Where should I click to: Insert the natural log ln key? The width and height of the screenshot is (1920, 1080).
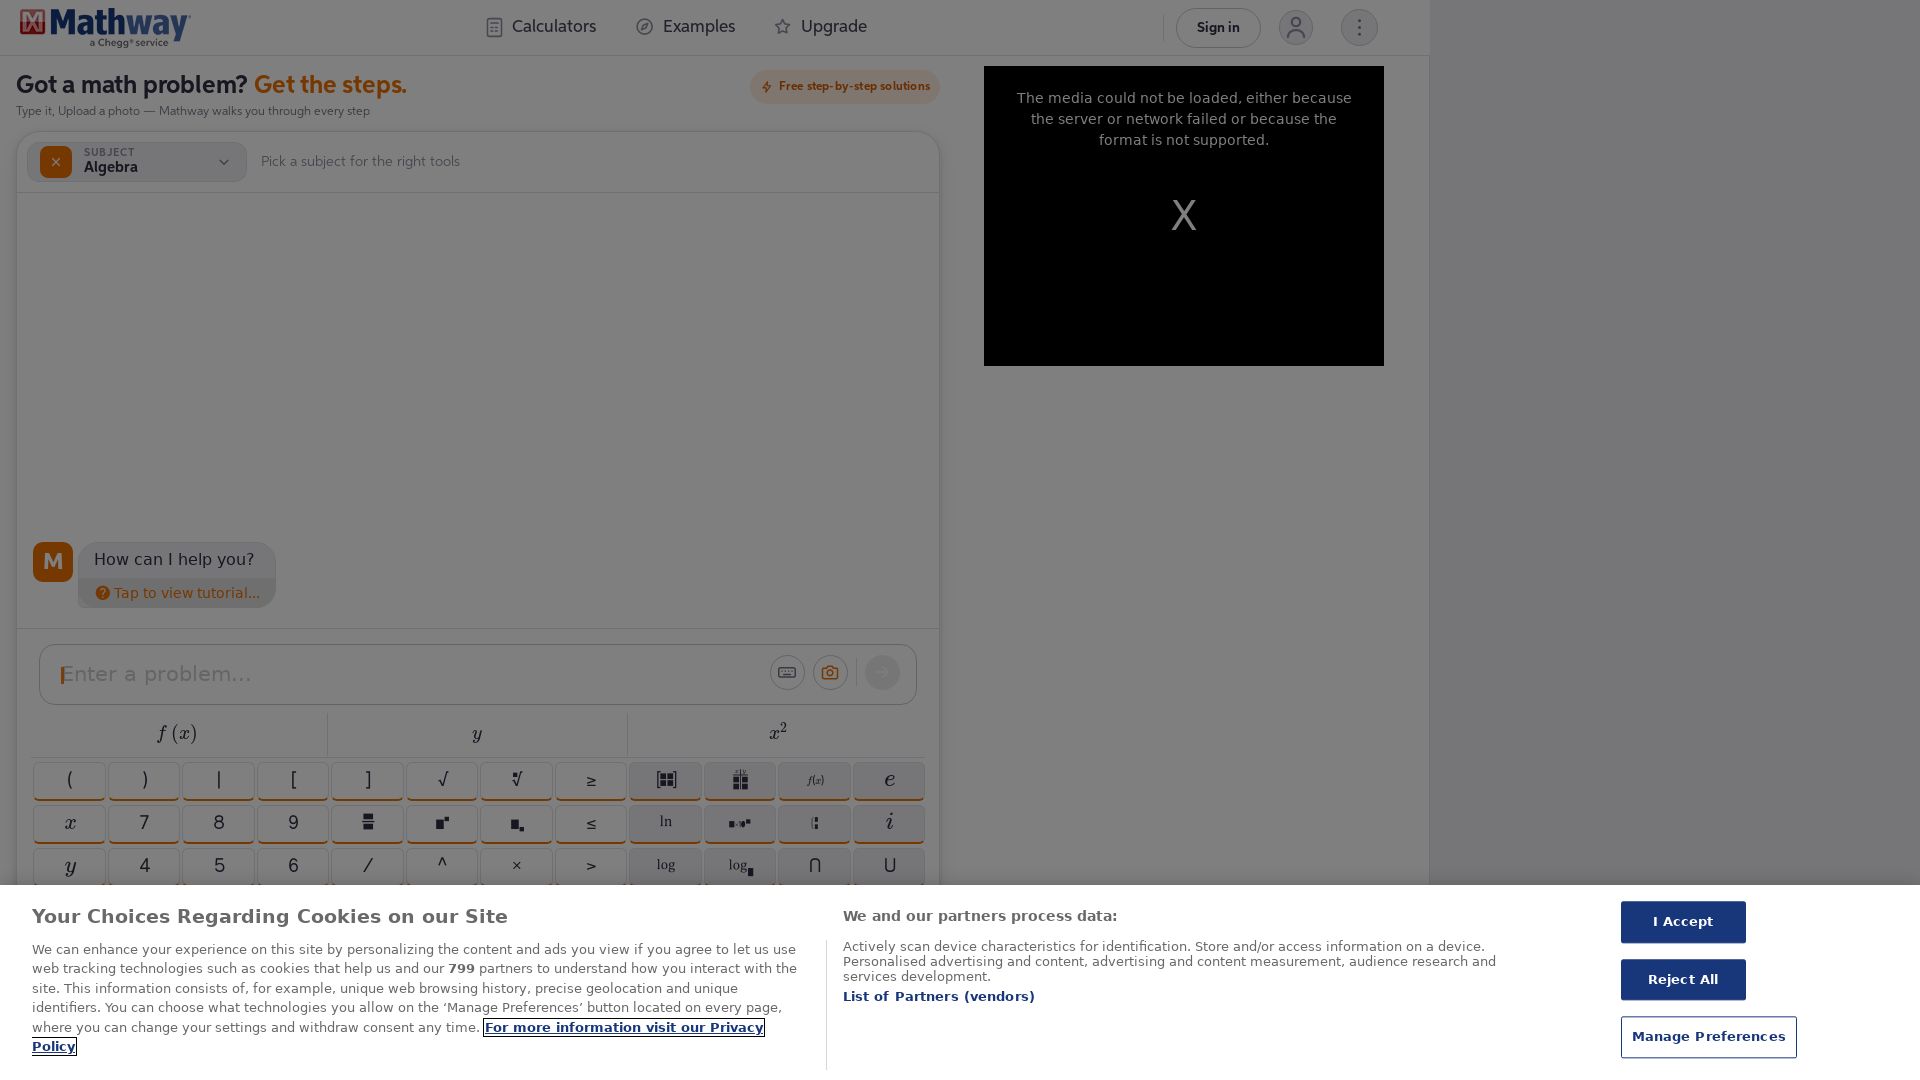pyautogui.click(x=665, y=823)
